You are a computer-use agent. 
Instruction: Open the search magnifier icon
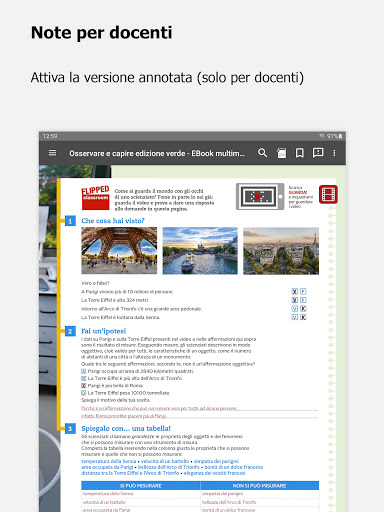pos(263,153)
